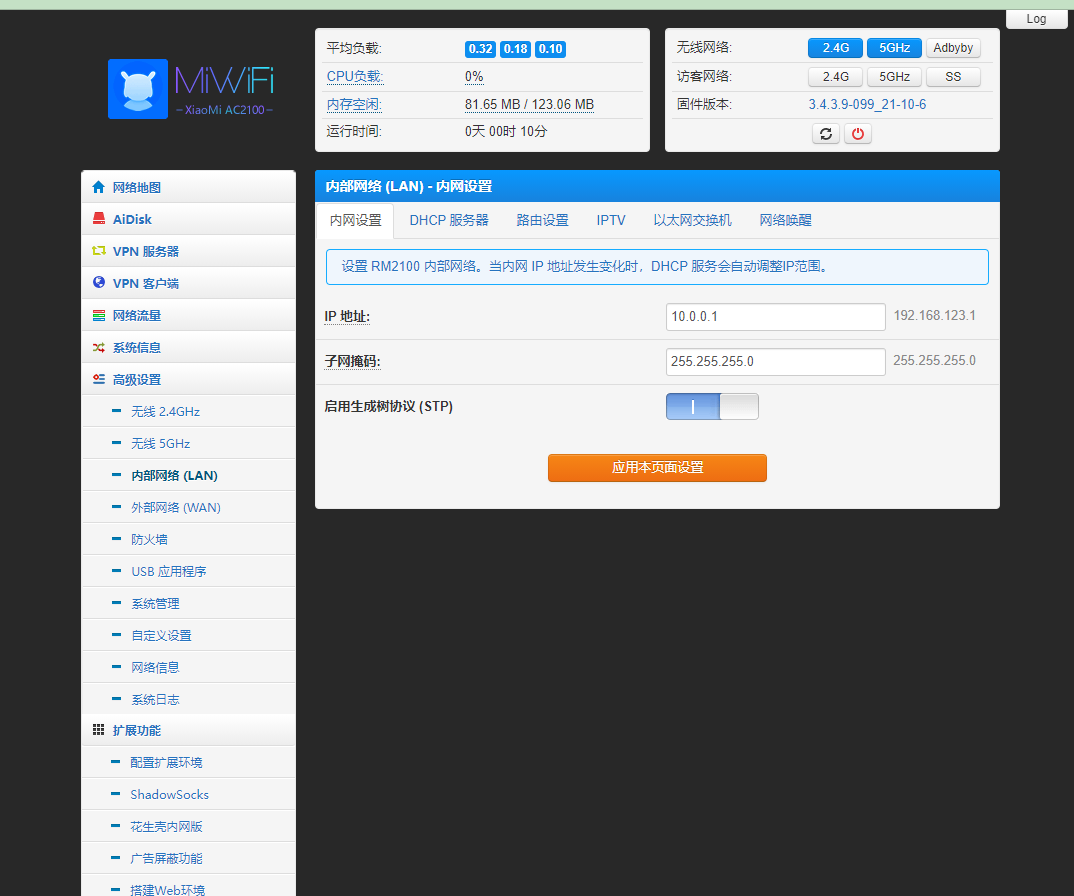Click the Log button at top right
The image size is (1074, 896).
coord(1036,19)
